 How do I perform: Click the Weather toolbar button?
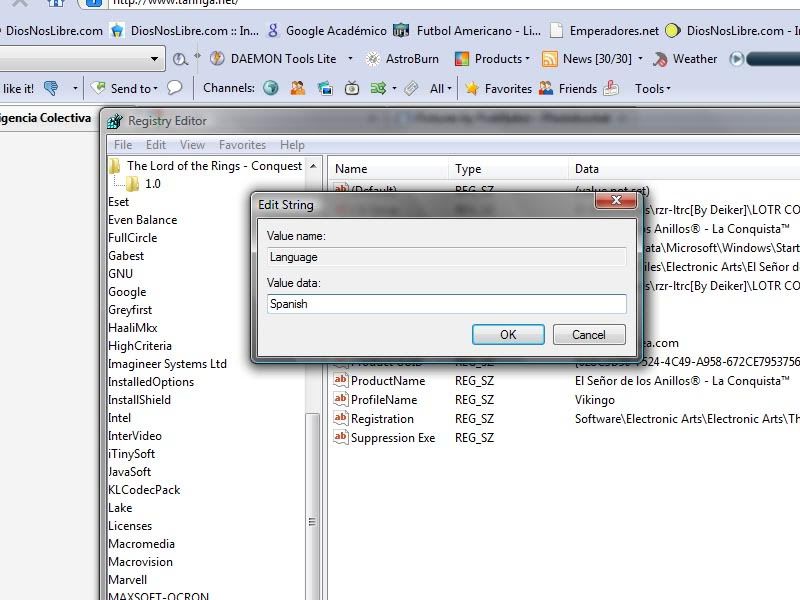(685, 59)
